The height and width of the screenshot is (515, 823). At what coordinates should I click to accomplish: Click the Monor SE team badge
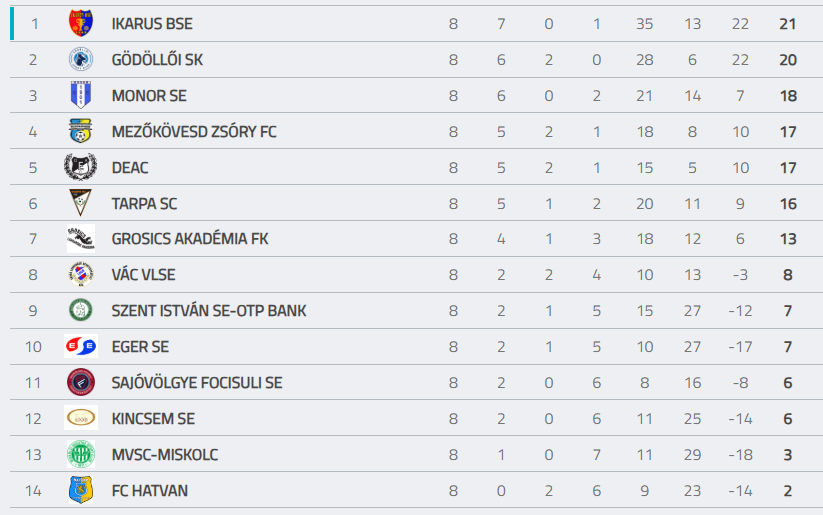[80, 95]
